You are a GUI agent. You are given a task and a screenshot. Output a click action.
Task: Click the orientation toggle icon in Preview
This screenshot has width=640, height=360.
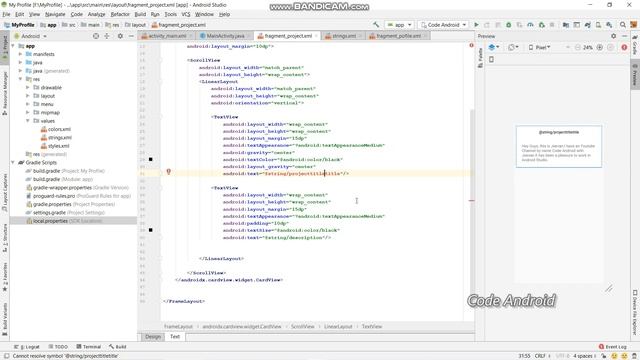(x=512, y=47)
